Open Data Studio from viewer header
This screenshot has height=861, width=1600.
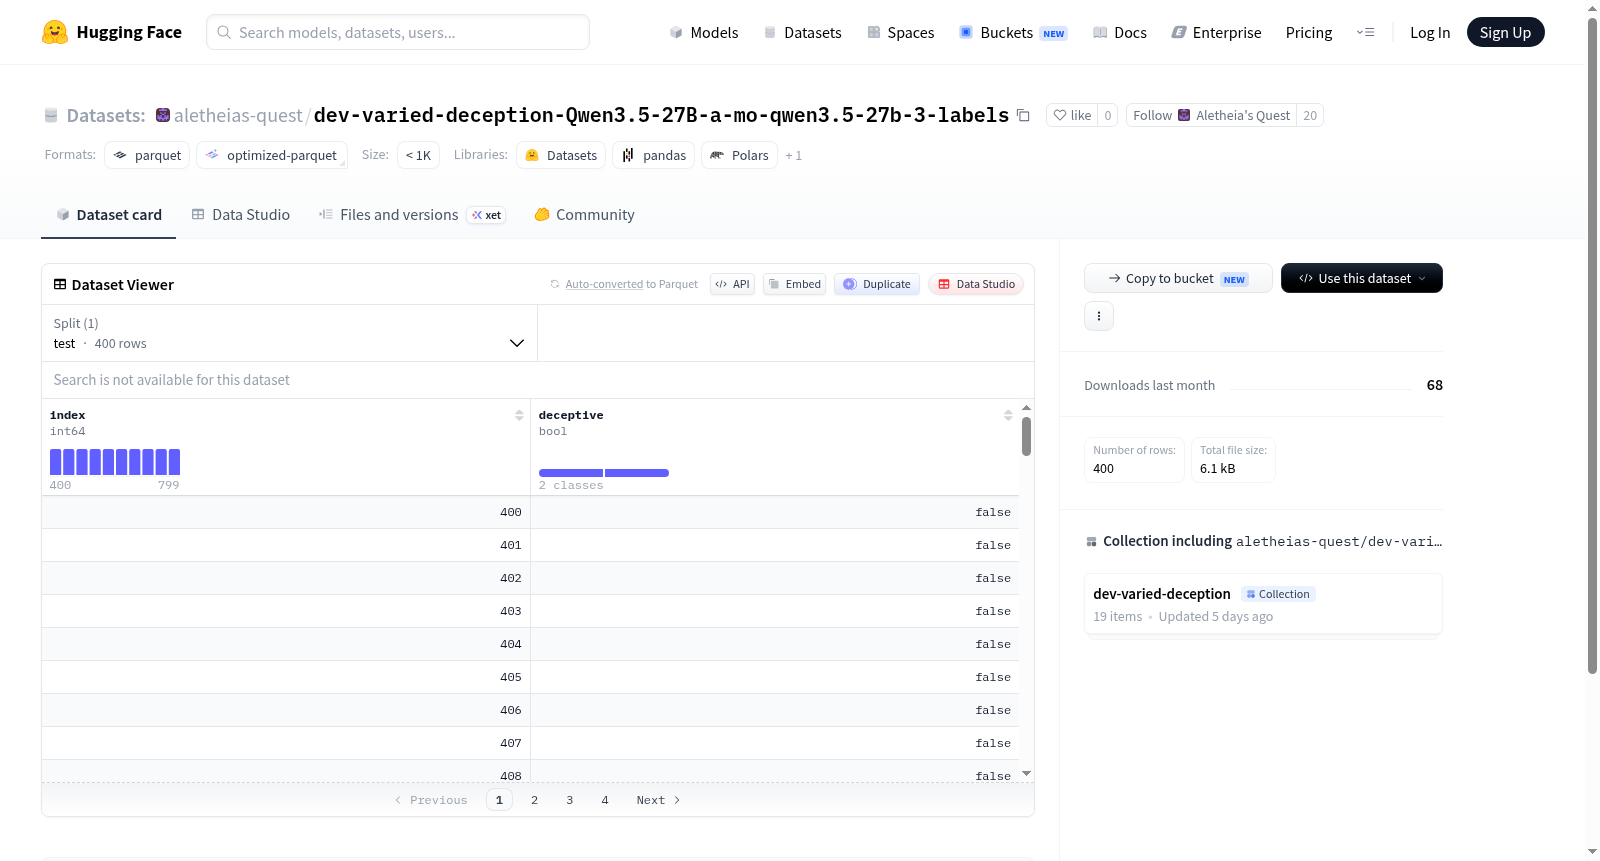click(x=976, y=284)
